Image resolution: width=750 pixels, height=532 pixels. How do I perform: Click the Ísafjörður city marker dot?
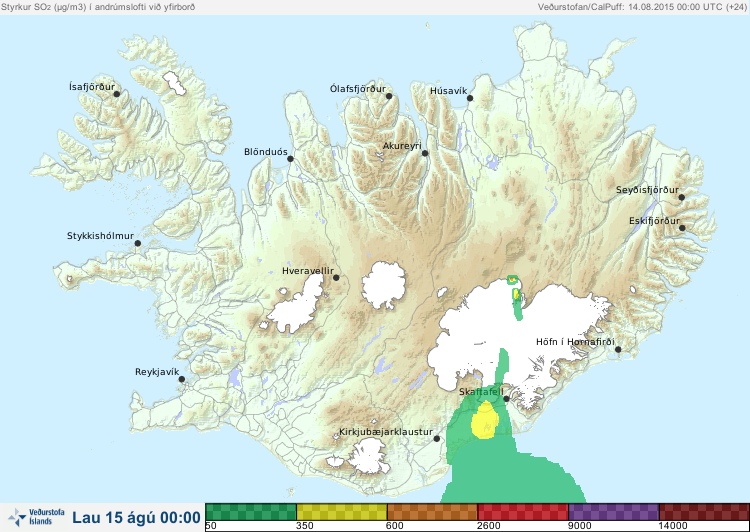[116, 94]
